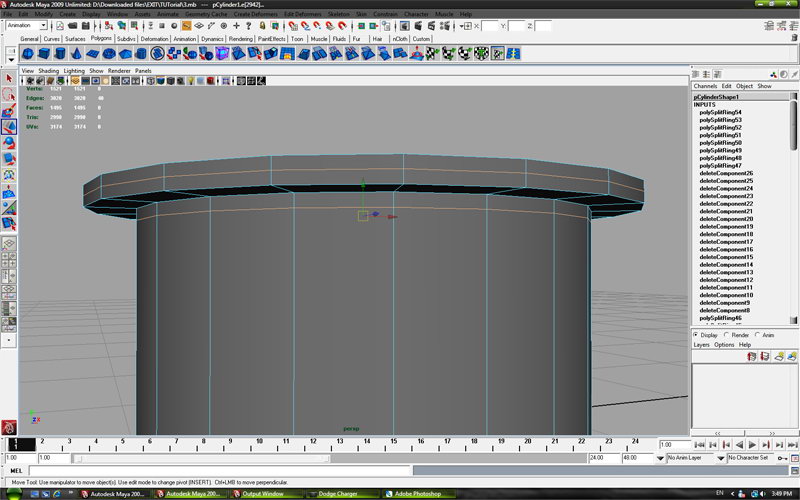This screenshot has height=500, width=800.
Task: Click the polygon sphere shelf icon
Action: coord(28,53)
